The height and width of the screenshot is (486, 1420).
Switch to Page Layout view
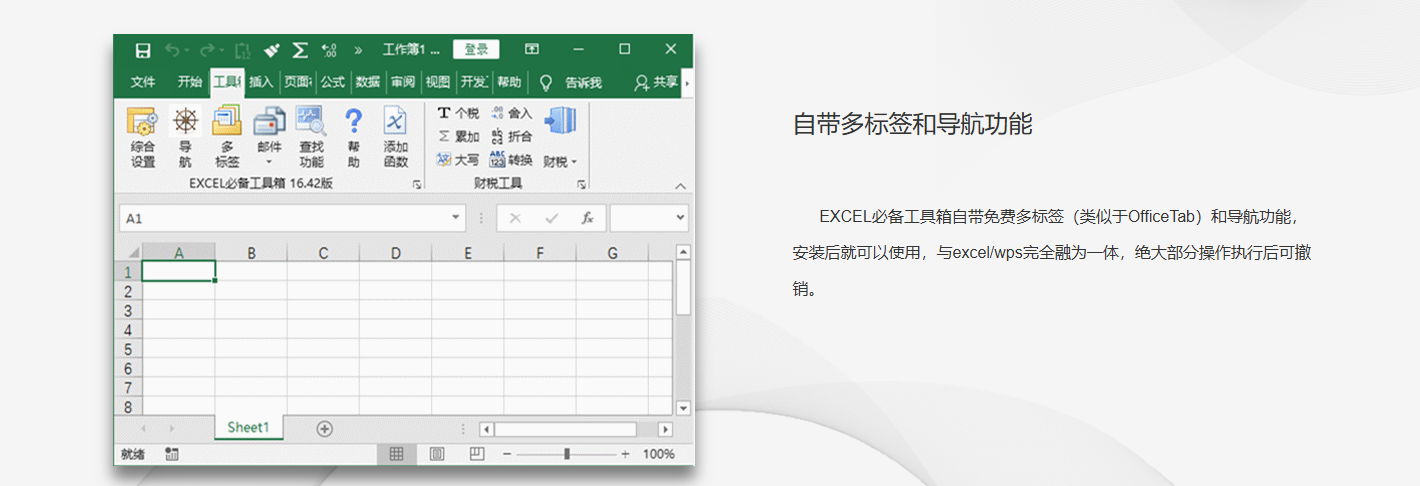tap(436, 454)
